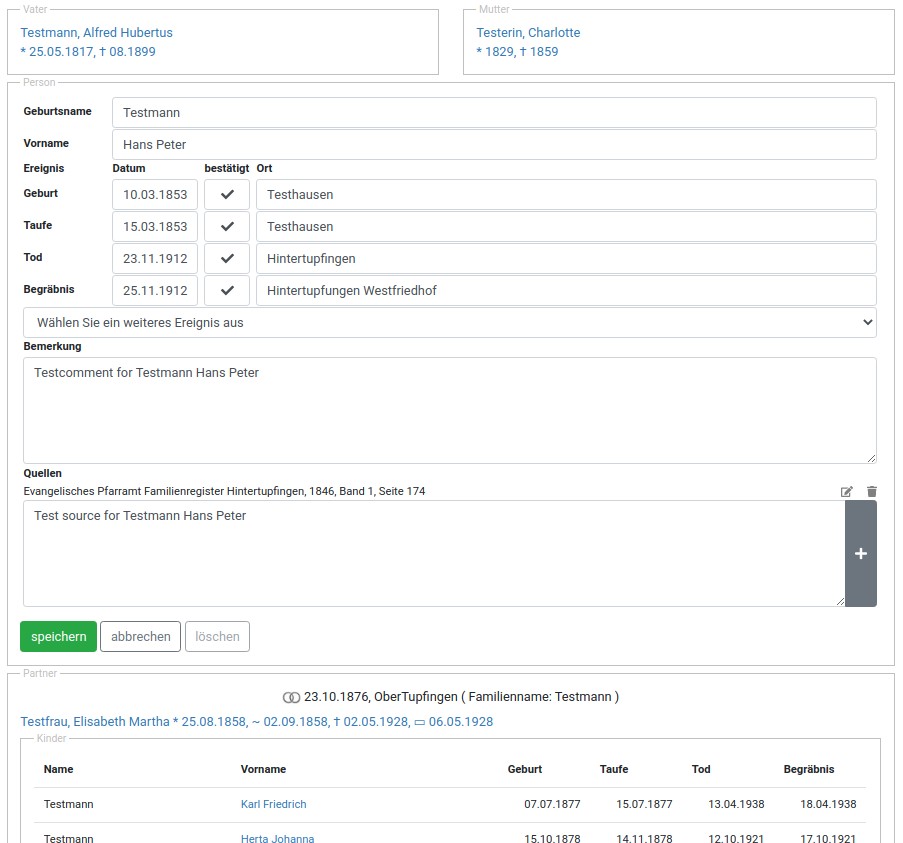Image resolution: width=903 pixels, height=843 pixels.
Task: Click the marriage rings icon
Action: [x=291, y=697]
